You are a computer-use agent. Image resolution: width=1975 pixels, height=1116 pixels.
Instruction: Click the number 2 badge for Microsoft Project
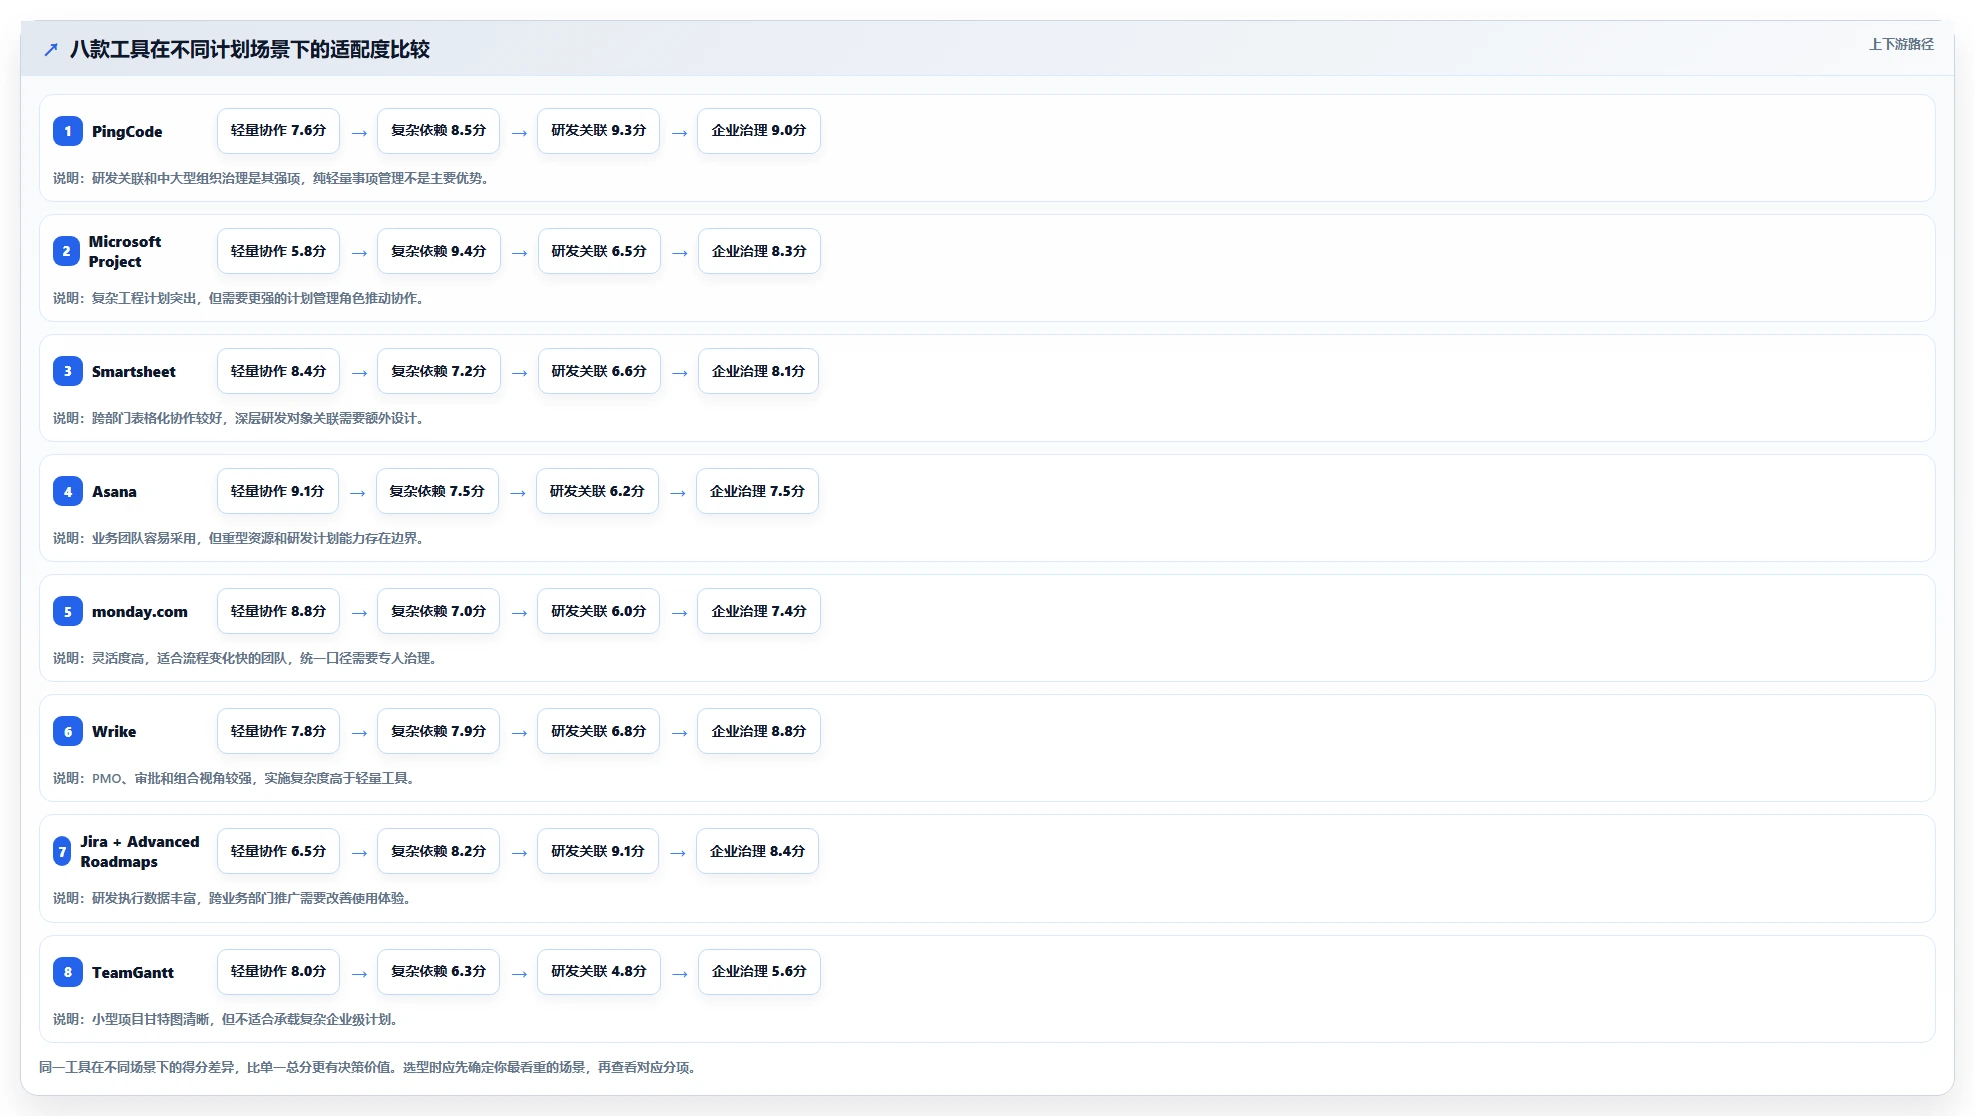pos(66,251)
